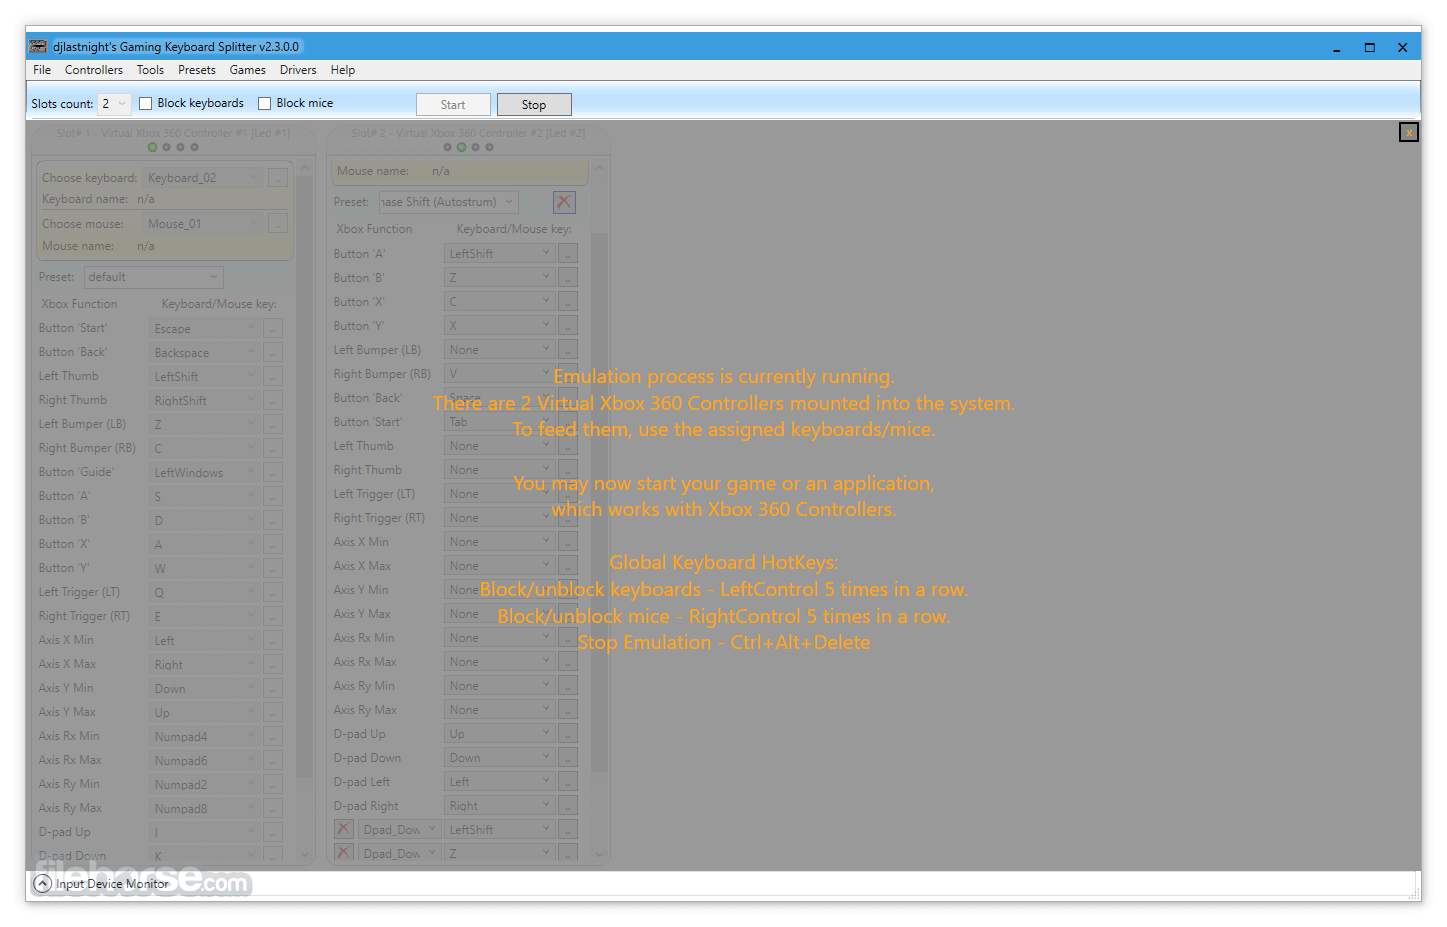Click the third LED in Slot 2 header
The width and height of the screenshot is (1447, 927).
475,147
